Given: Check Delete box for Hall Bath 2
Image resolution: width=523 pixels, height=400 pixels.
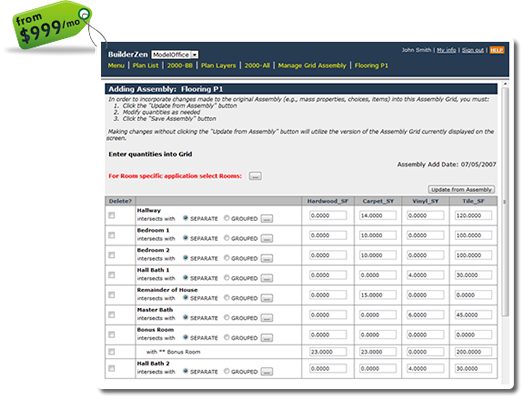Looking at the screenshot, I should pos(112,368).
